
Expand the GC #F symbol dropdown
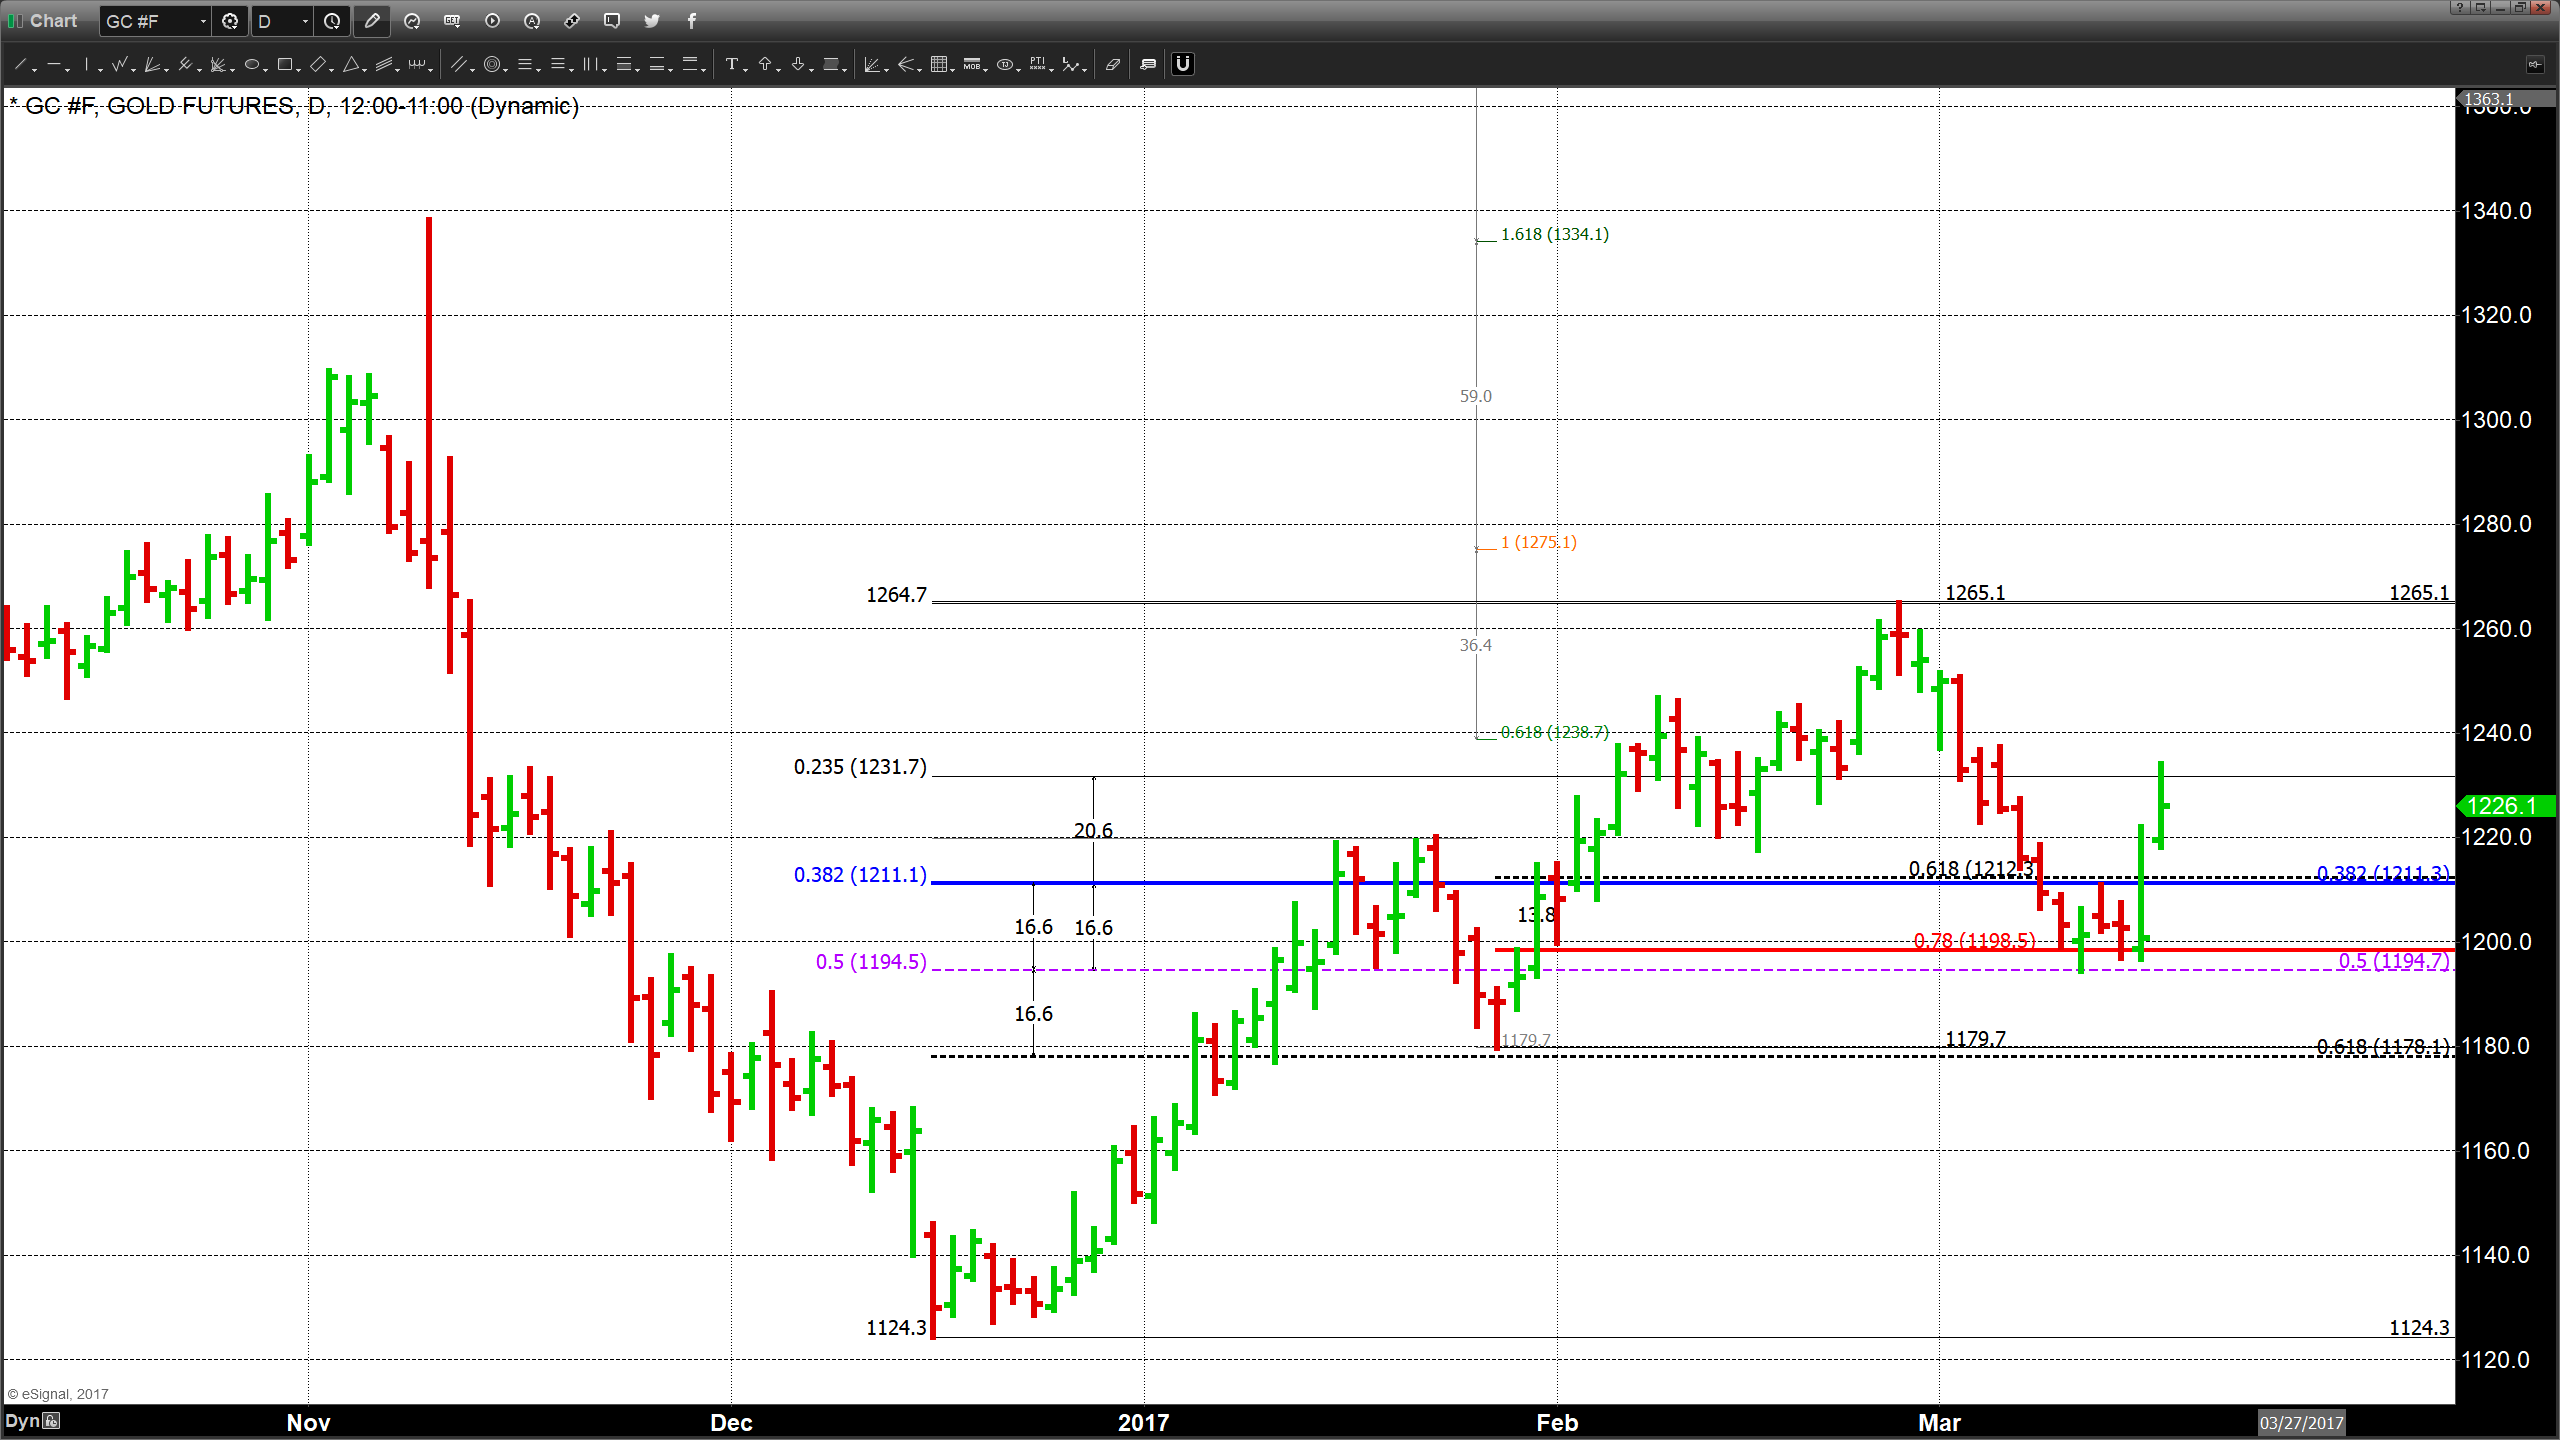click(x=203, y=21)
